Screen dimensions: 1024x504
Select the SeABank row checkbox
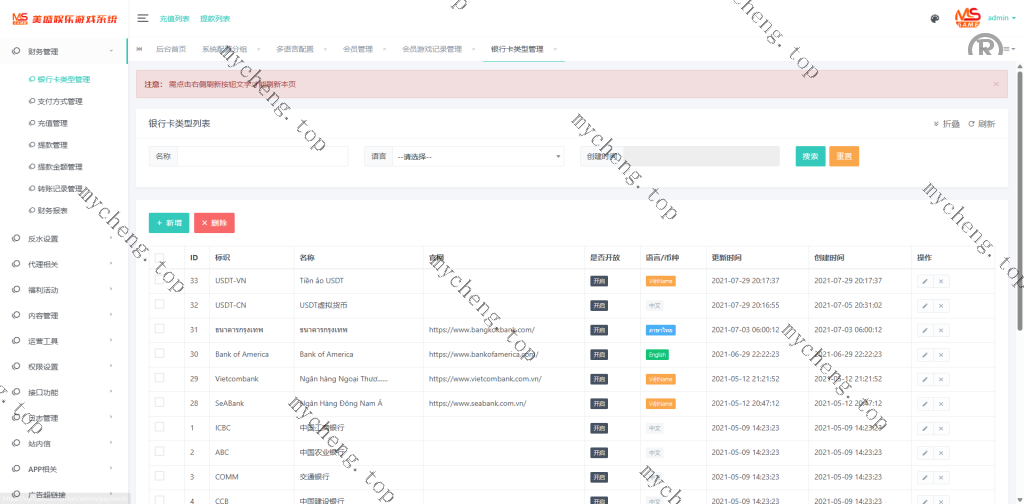click(159, 403)
